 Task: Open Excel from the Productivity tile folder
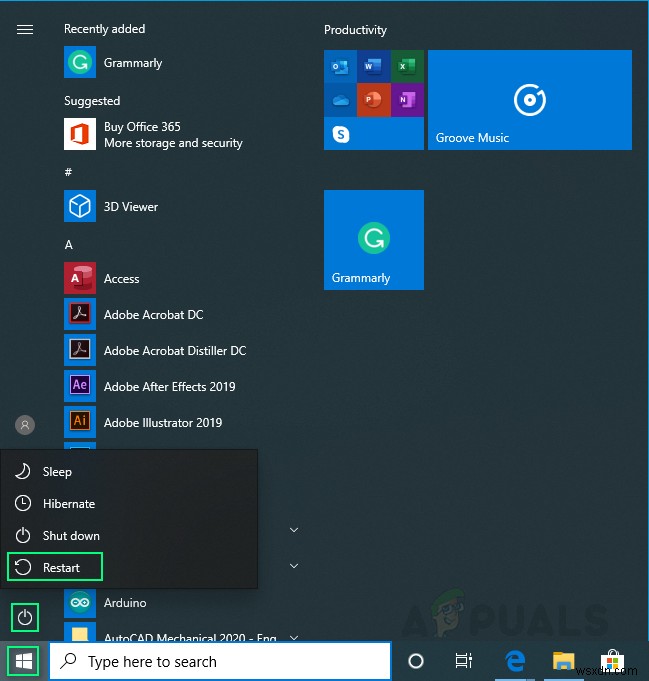coord(407,67)
